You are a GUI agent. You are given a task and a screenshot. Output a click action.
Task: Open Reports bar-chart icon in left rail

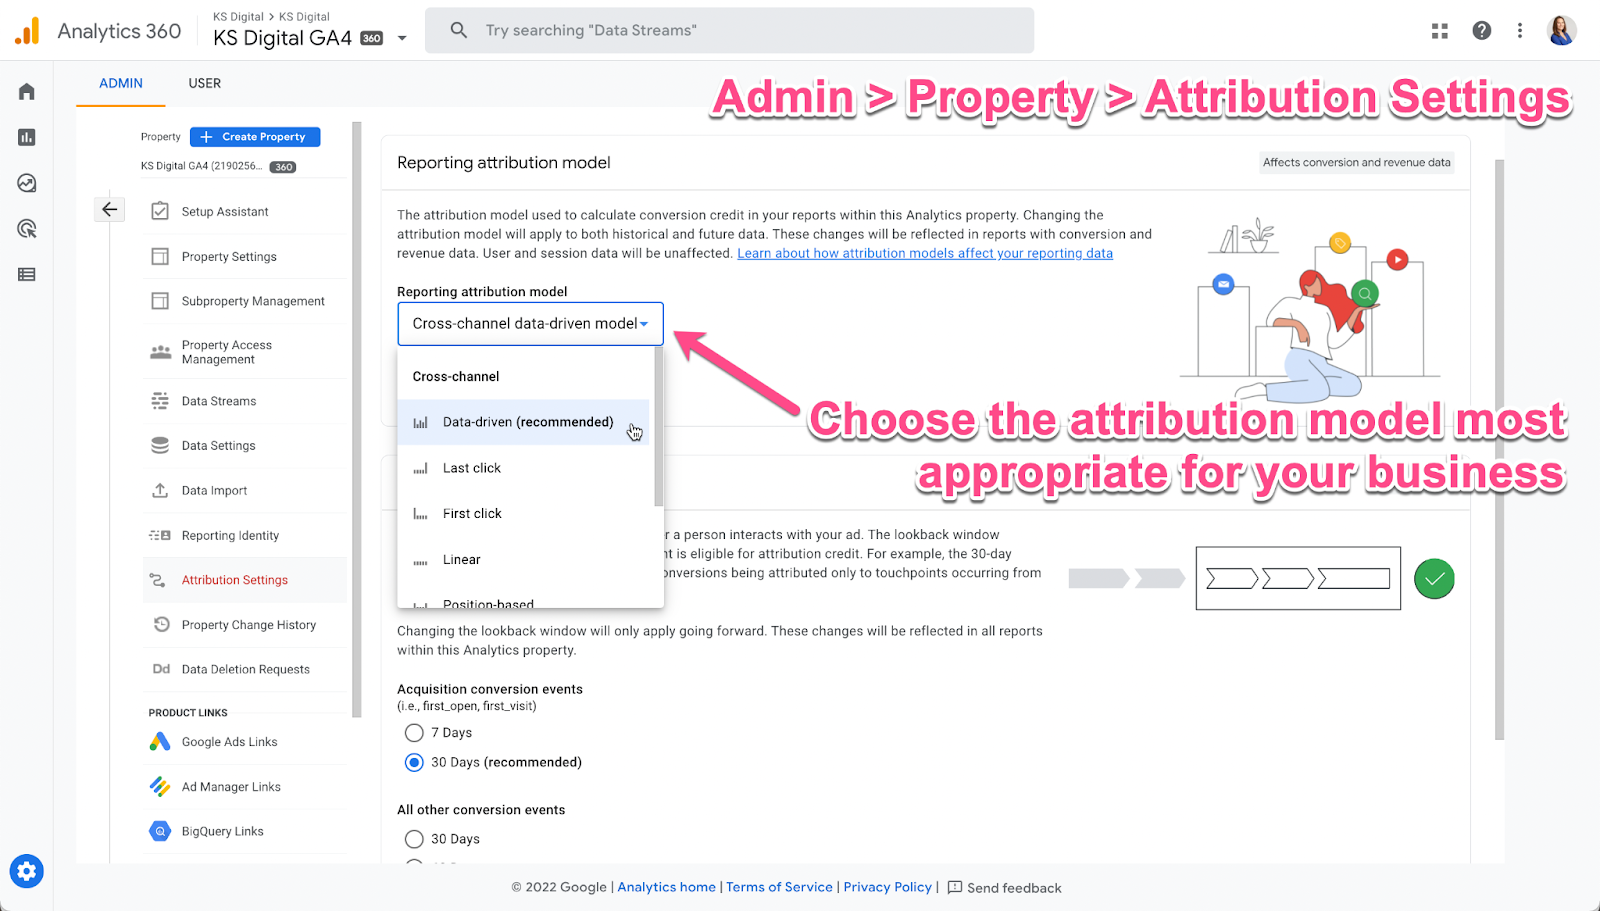tap(27, 137)
